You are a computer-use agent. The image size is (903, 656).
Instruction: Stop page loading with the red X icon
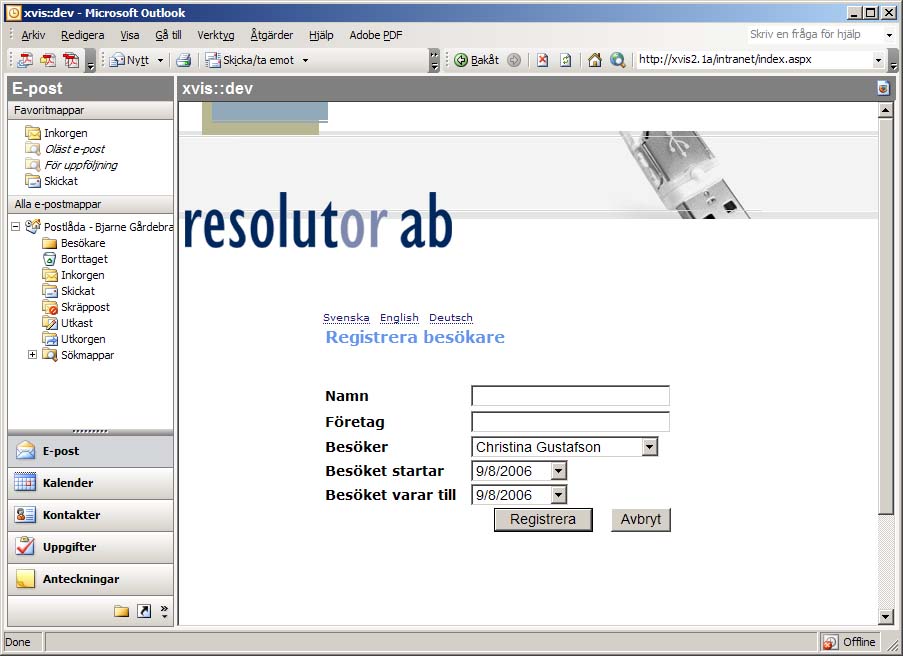click(x=542, y=60)
